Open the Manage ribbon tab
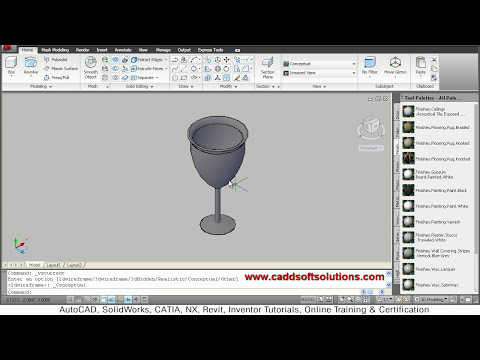The width and height of the screenshot is (480, 360). [x=163, y=50]
